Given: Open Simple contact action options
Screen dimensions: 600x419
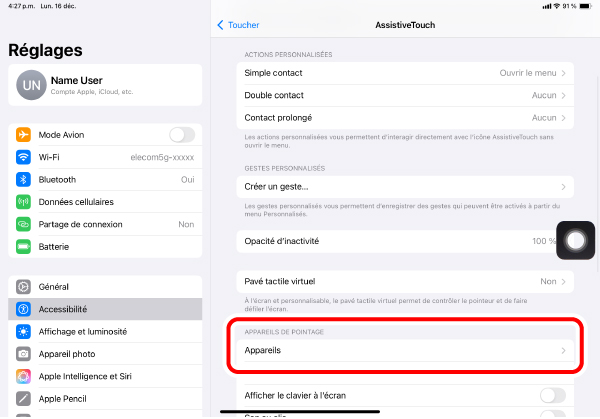Looking at the screenshot, I should pos(406,73).
